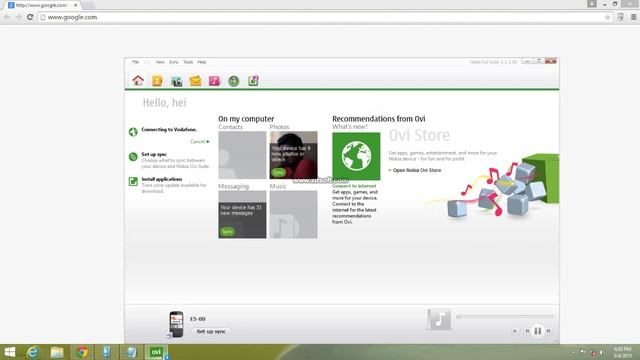Click the music note album art icon
The image size is (640, 360).
(439, 319)
